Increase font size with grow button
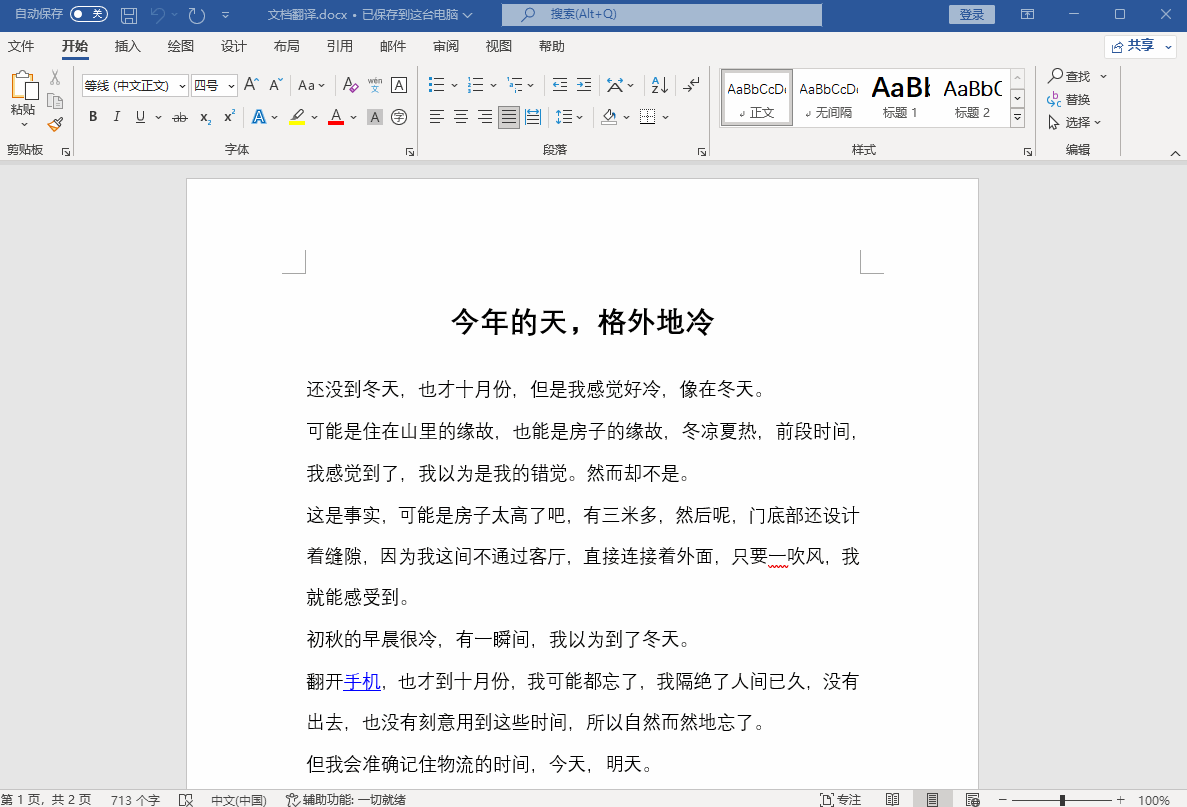1187x807 pixels. click(251, 85)
